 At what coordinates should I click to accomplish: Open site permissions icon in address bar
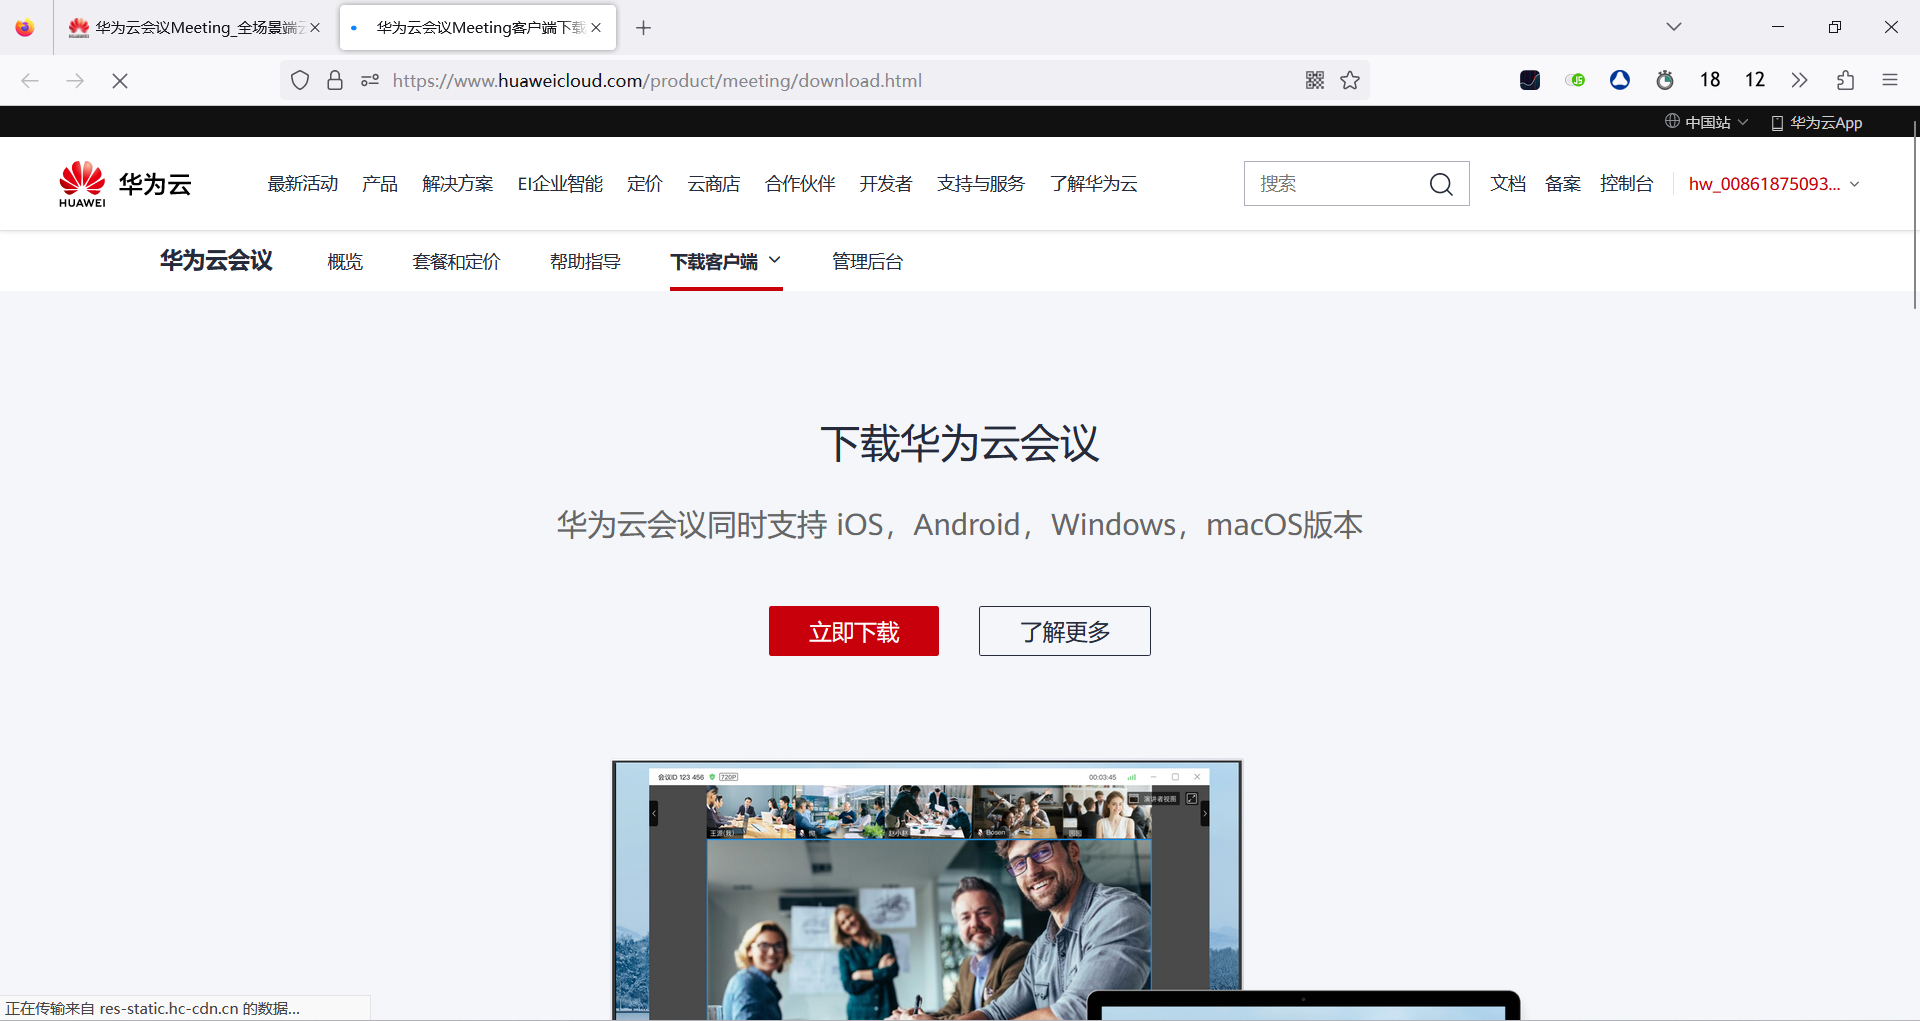click(x=370, y=81)
